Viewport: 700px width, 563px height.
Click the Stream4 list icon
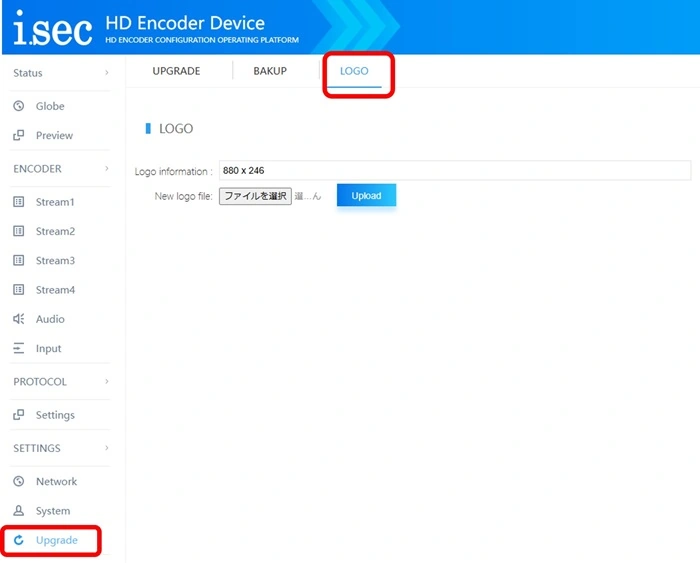tap(19, 290)
